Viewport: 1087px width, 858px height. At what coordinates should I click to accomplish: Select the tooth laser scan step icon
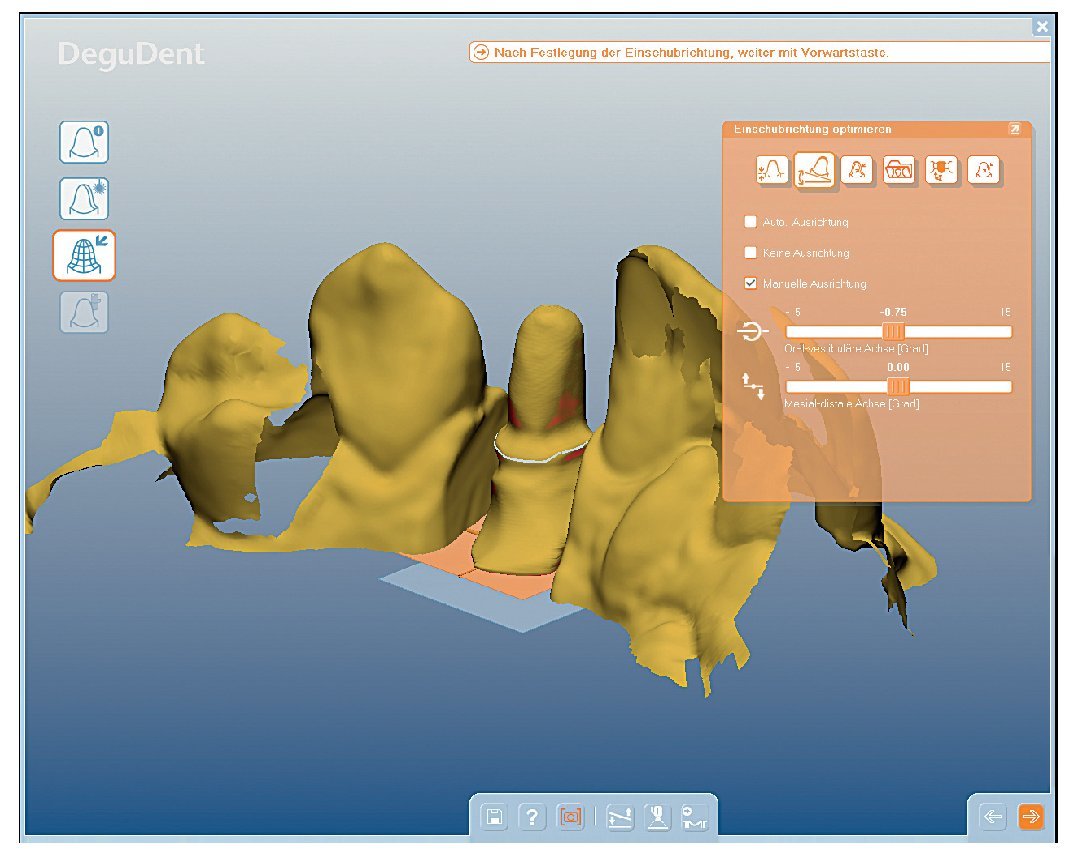pos(84,198)
